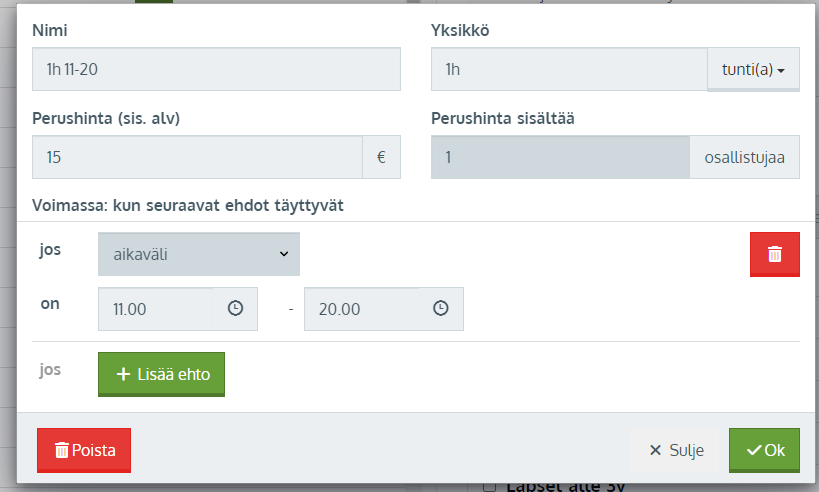Screen dimensions: 819x492
Task: Select the Perushinta sisältää participants field
Action: point(560,157)
